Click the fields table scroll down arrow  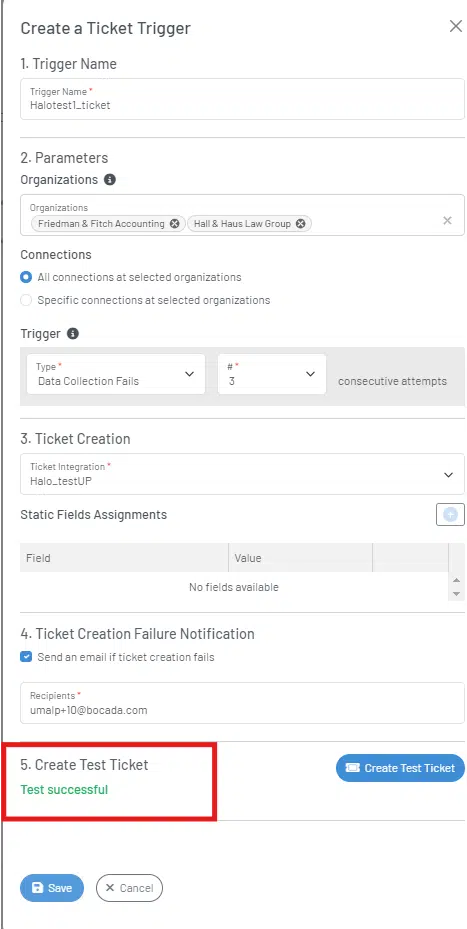(456, 593)
